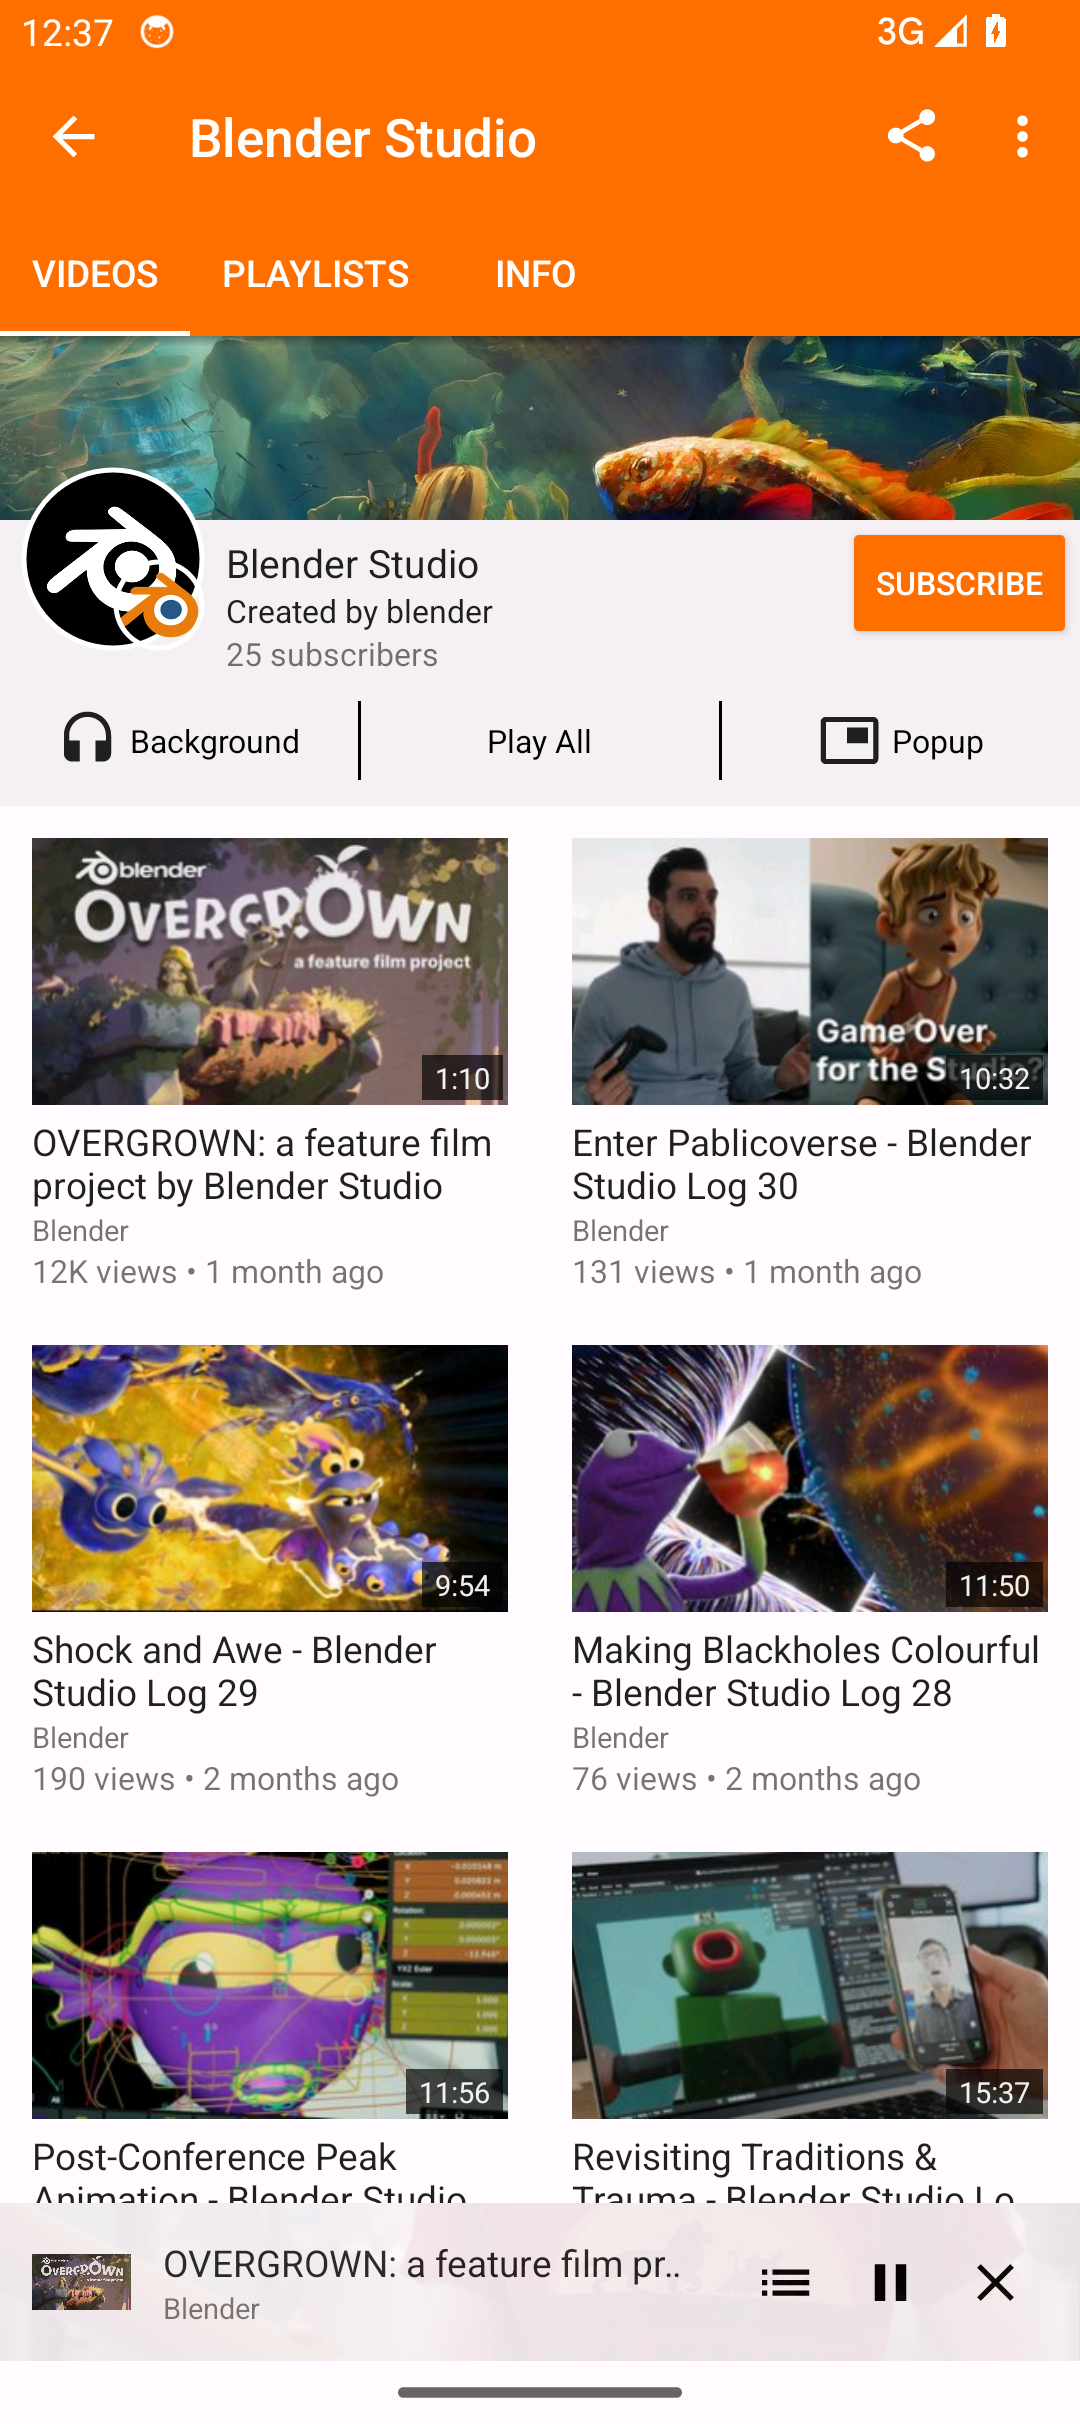Screen dimensions: 1080x2424
Task: Open OVERGROWN feature film video thumbnail
Action: [x=270, y=971]
